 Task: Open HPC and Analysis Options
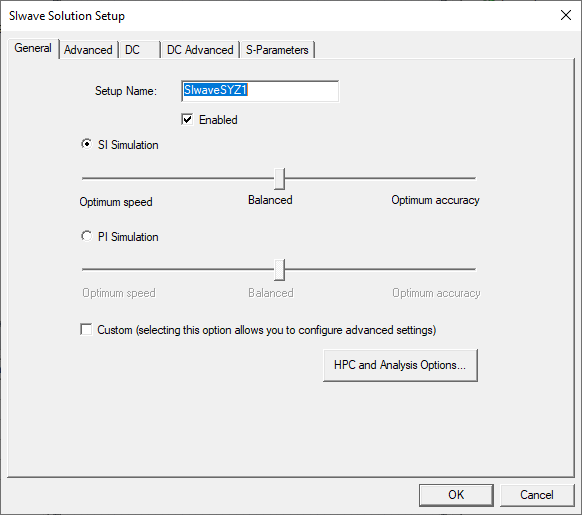click(x=400, y=365)
